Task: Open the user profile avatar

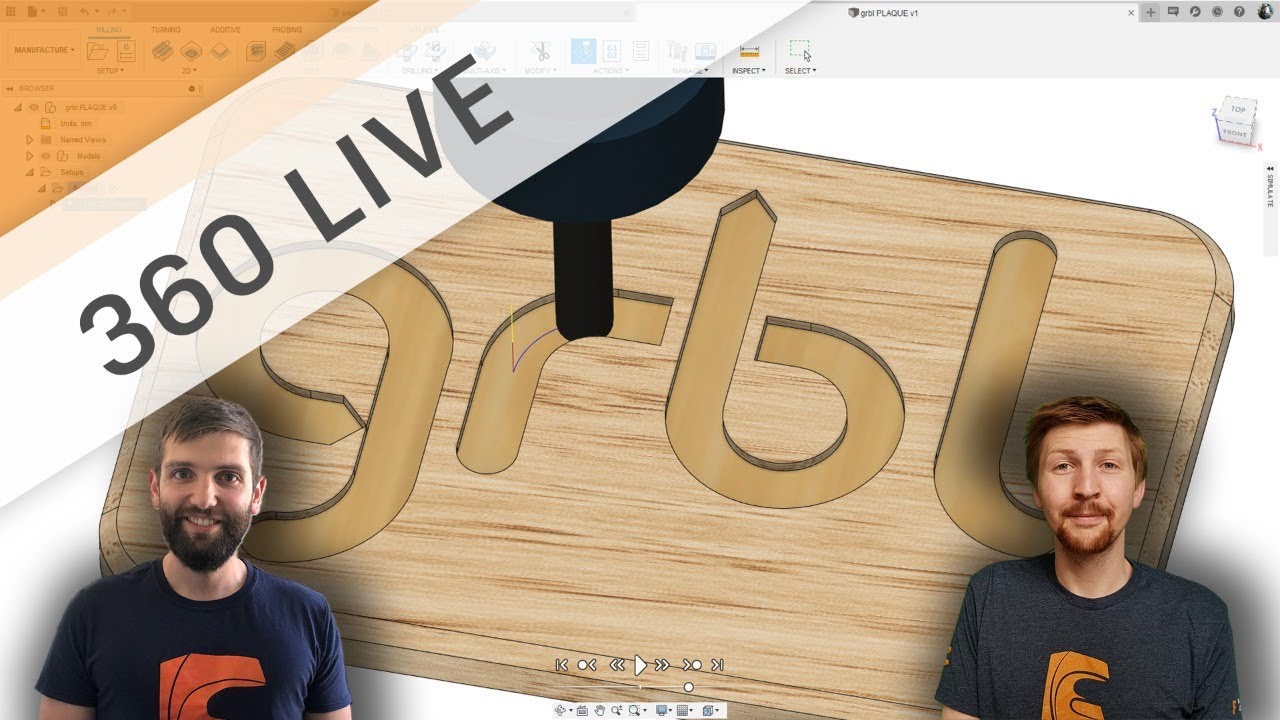Action: click(1265, 10)
